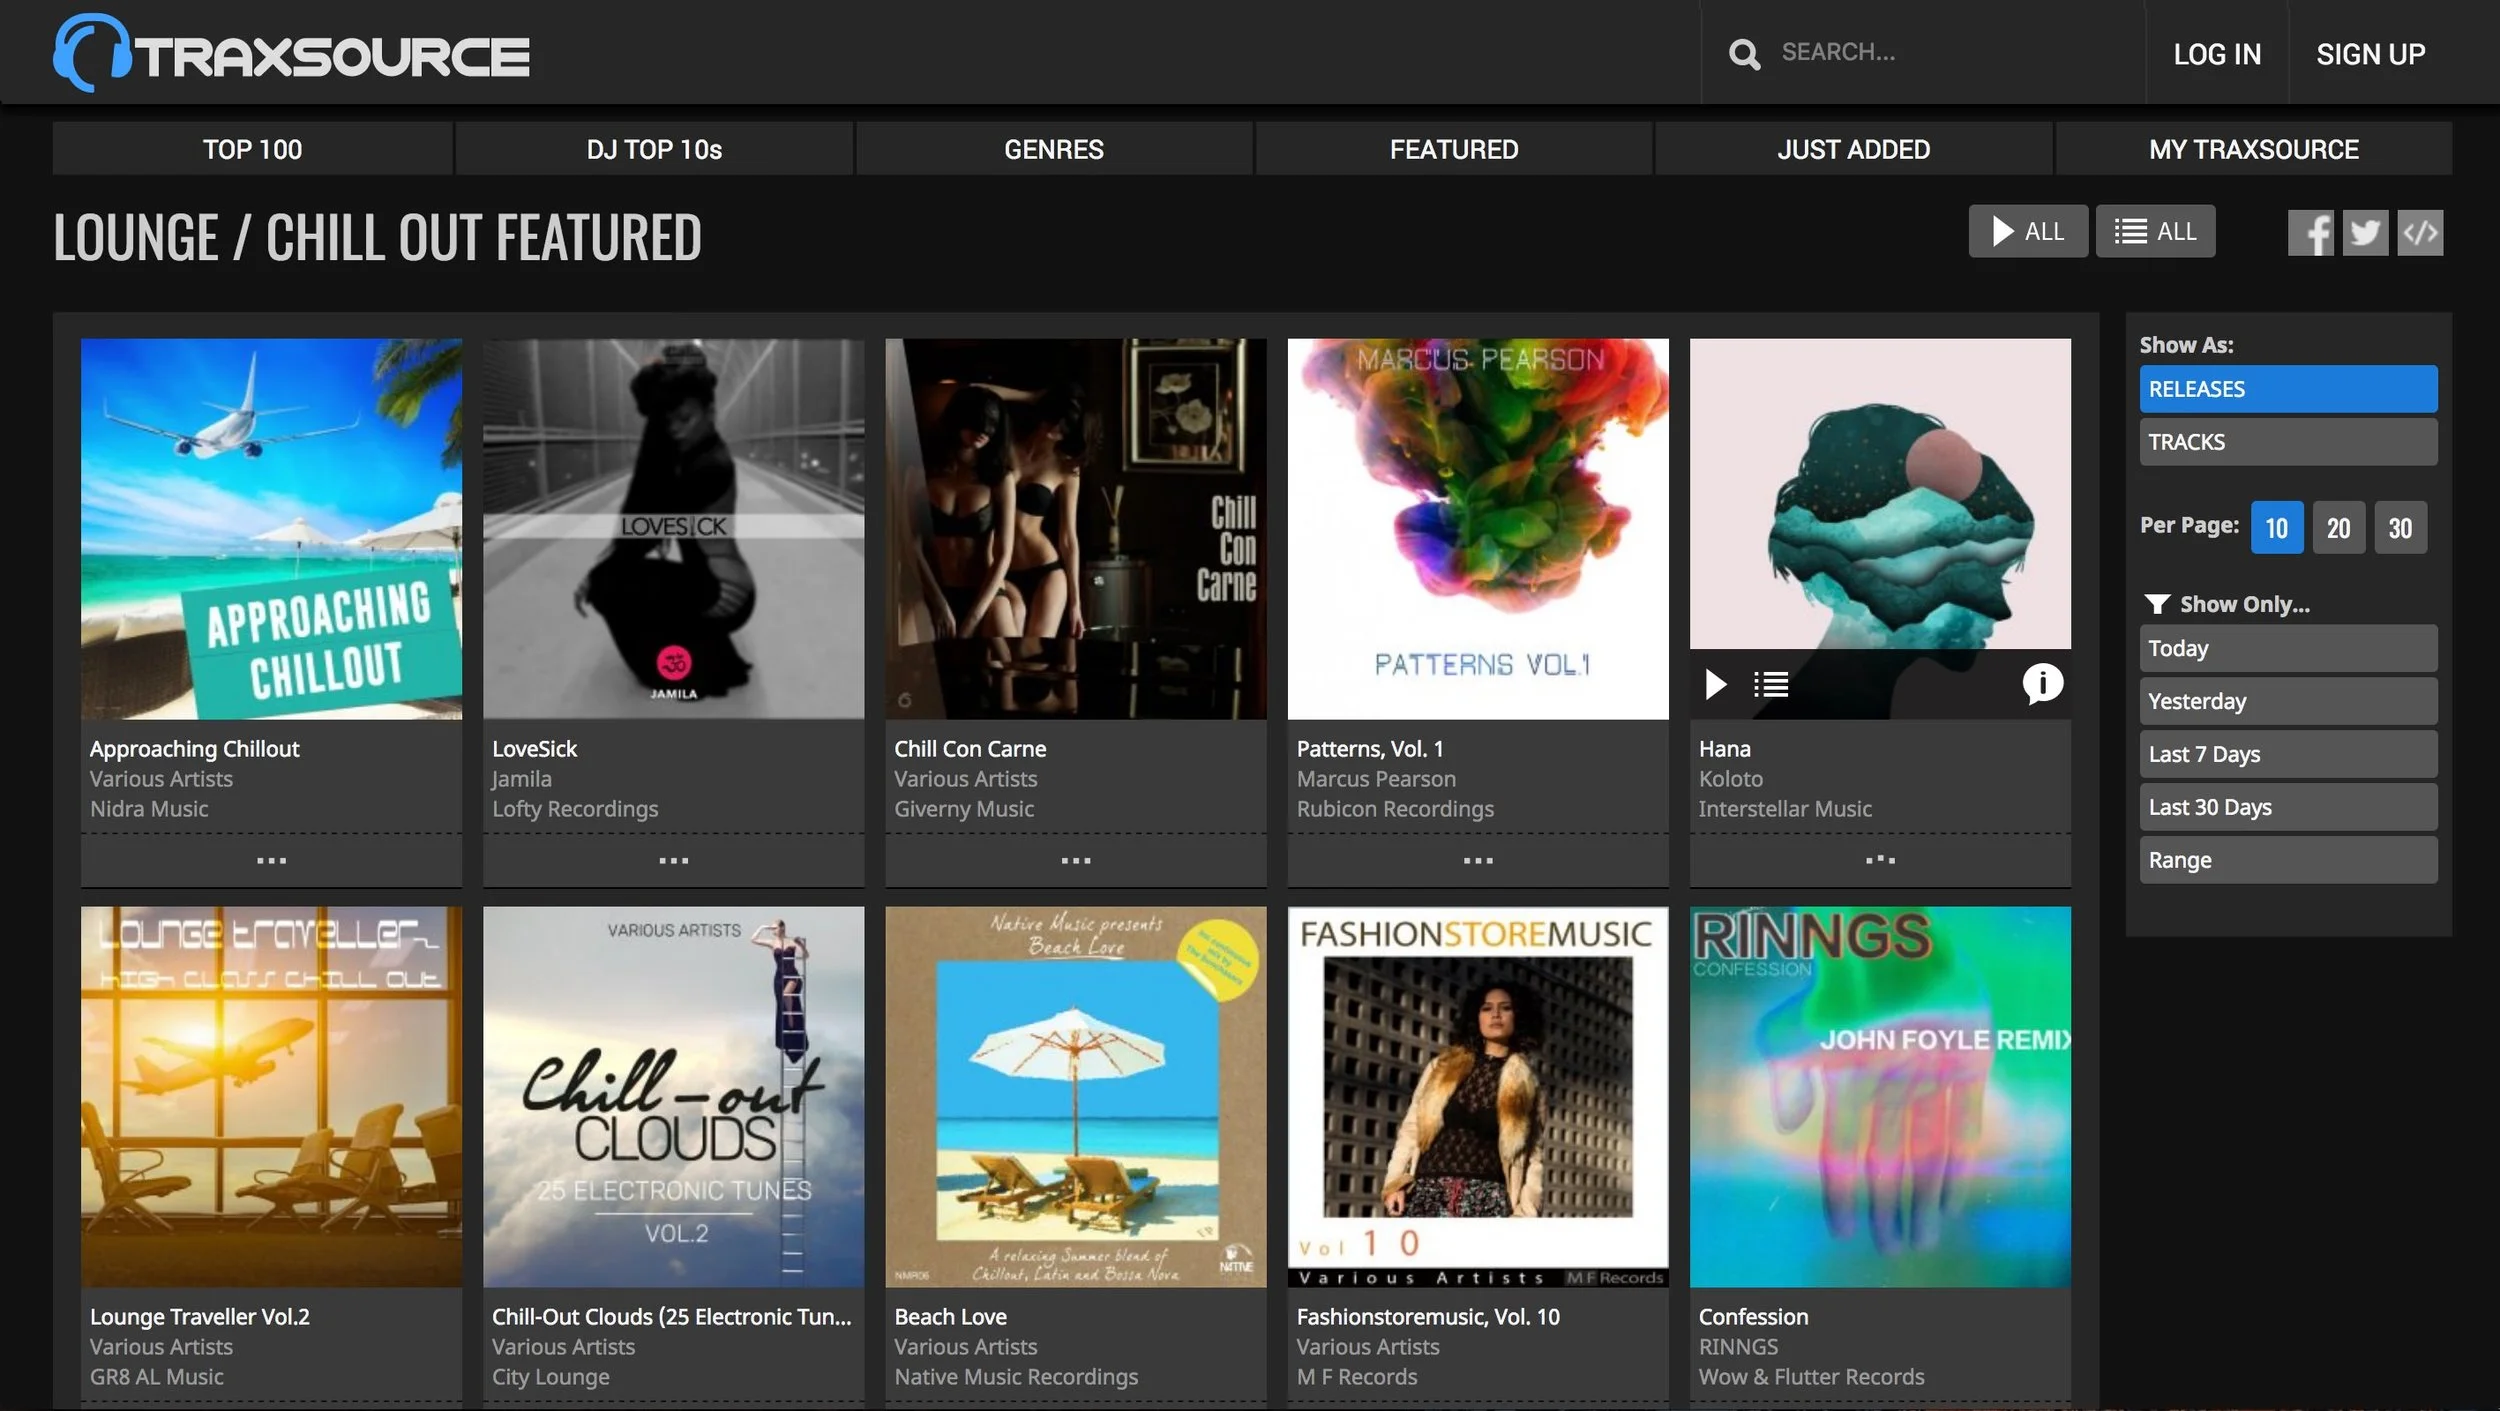Open the embed code icon

[2420, 233]
